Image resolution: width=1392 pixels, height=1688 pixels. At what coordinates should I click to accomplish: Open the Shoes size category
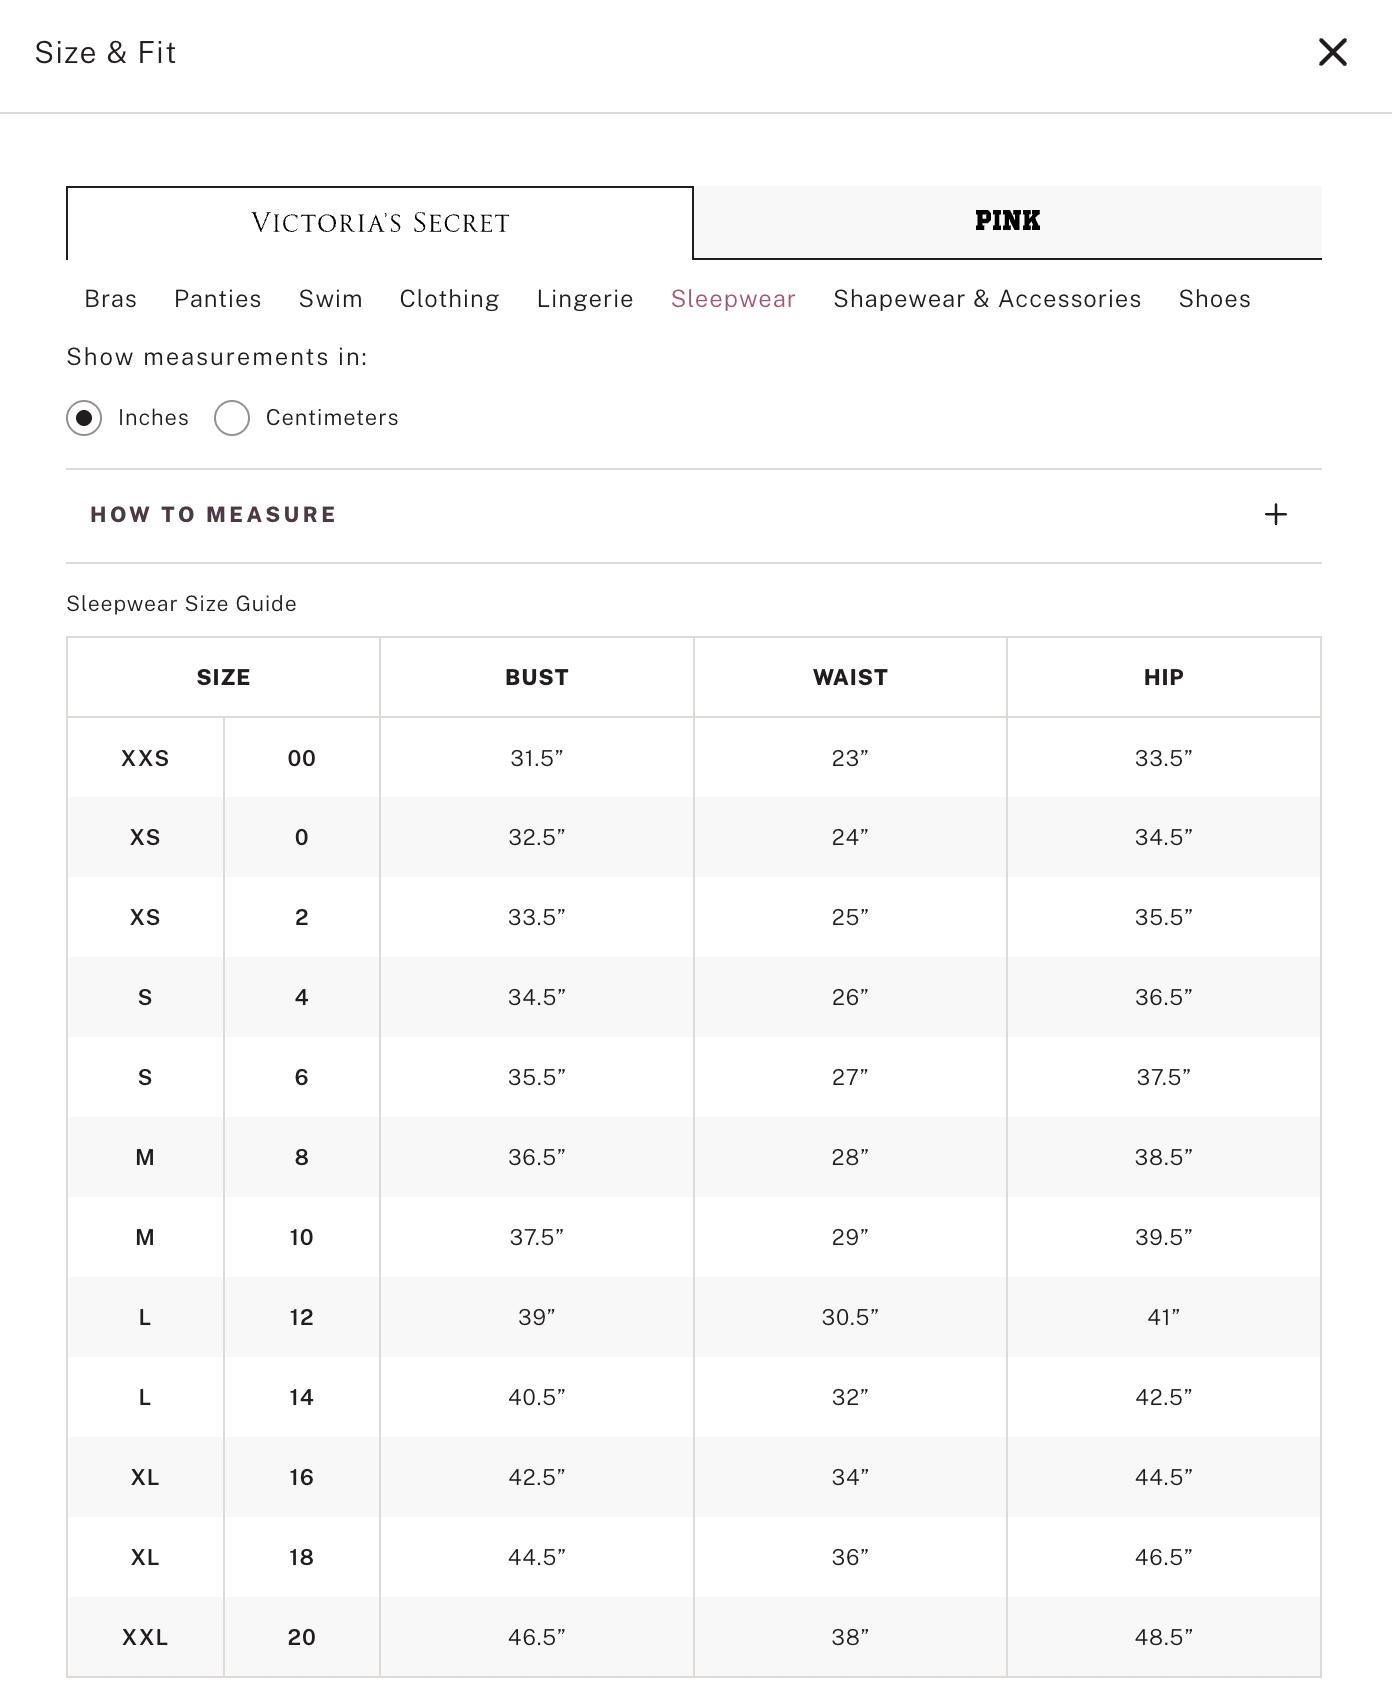pyautogui.click(x=1214, y=299)
